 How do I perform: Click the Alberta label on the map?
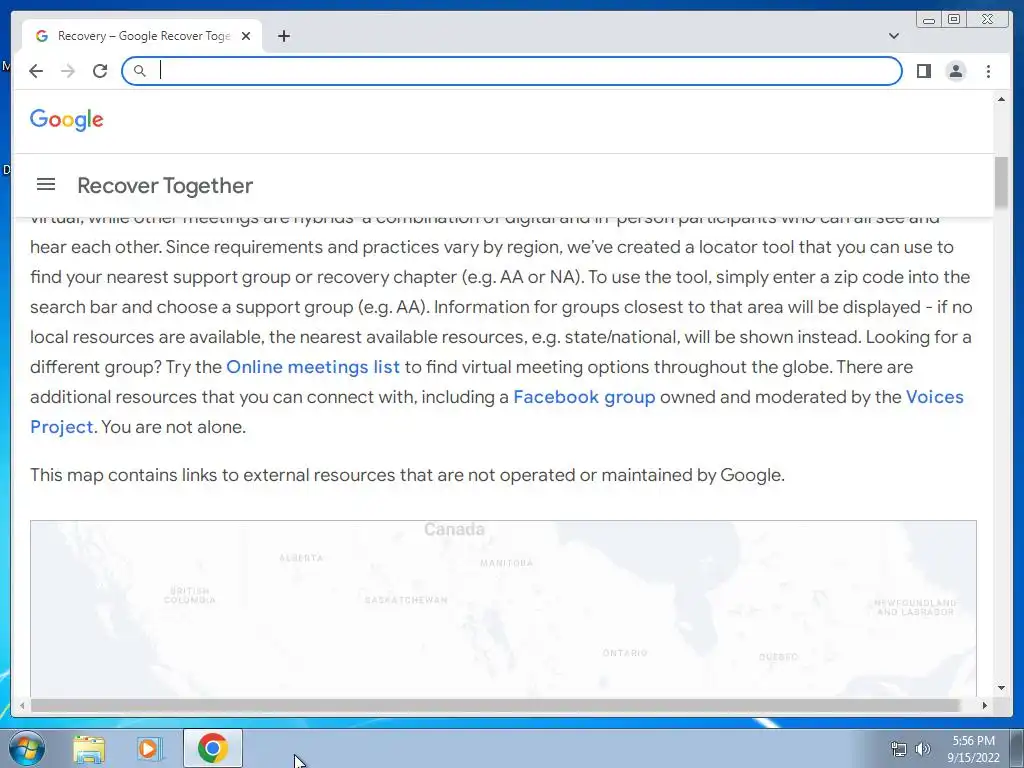coord(301,558)
